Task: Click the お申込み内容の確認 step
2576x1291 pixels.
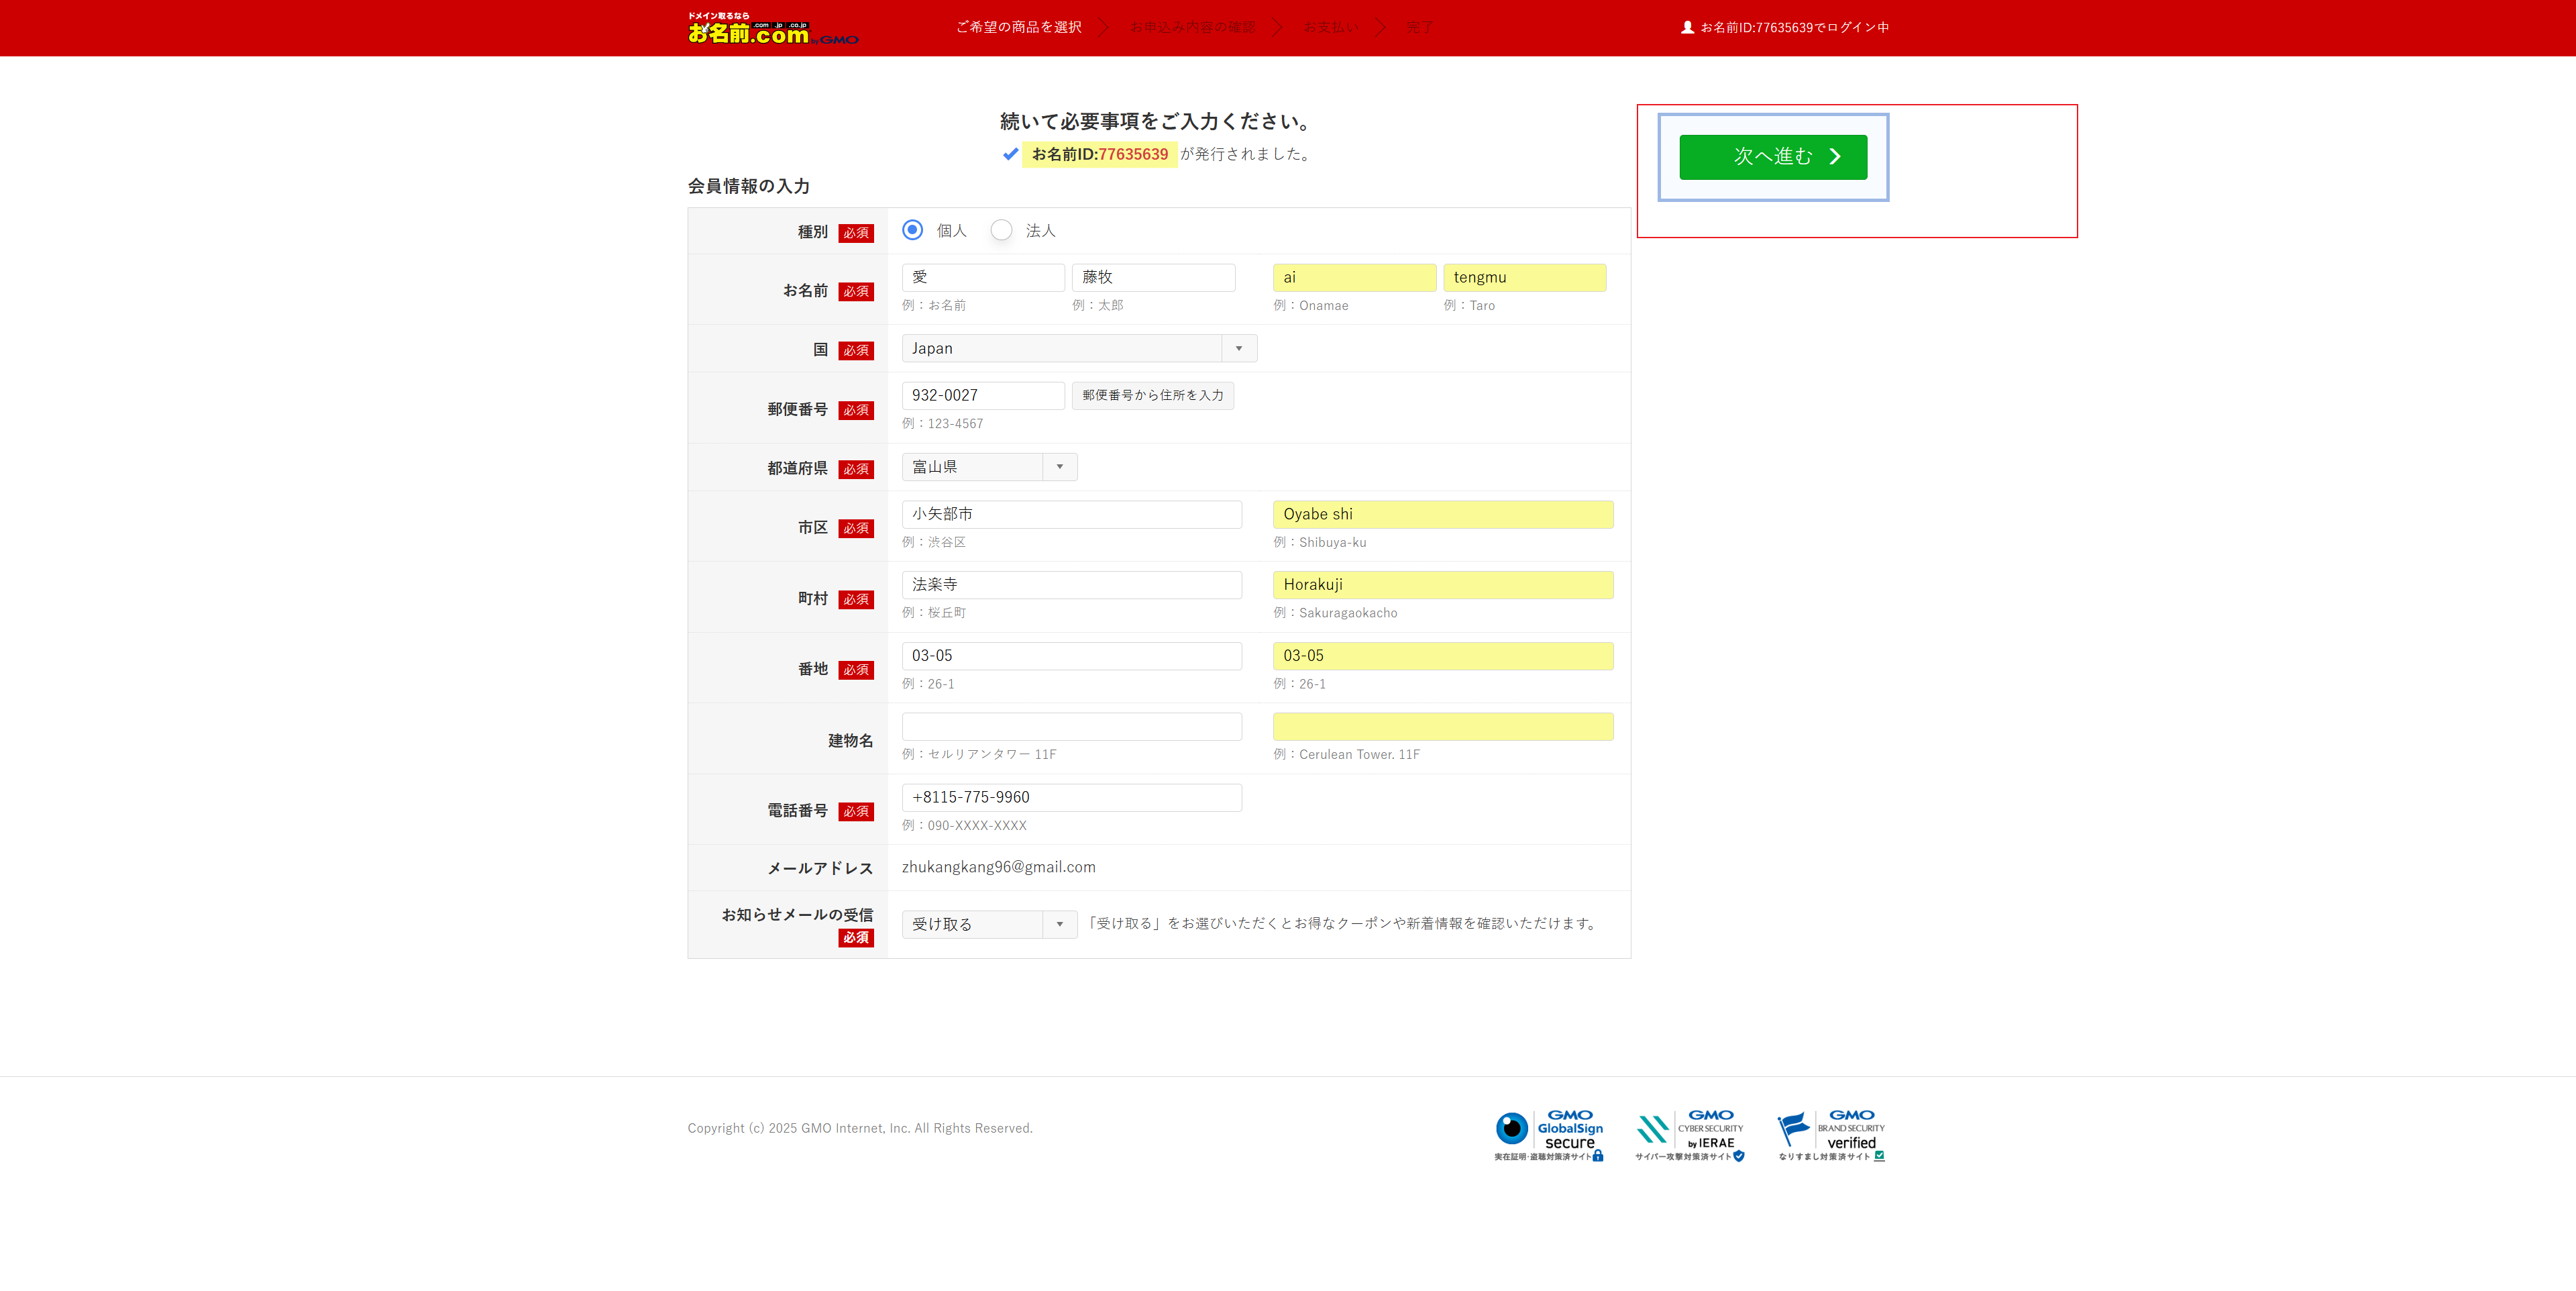Action: (1192, 27)
